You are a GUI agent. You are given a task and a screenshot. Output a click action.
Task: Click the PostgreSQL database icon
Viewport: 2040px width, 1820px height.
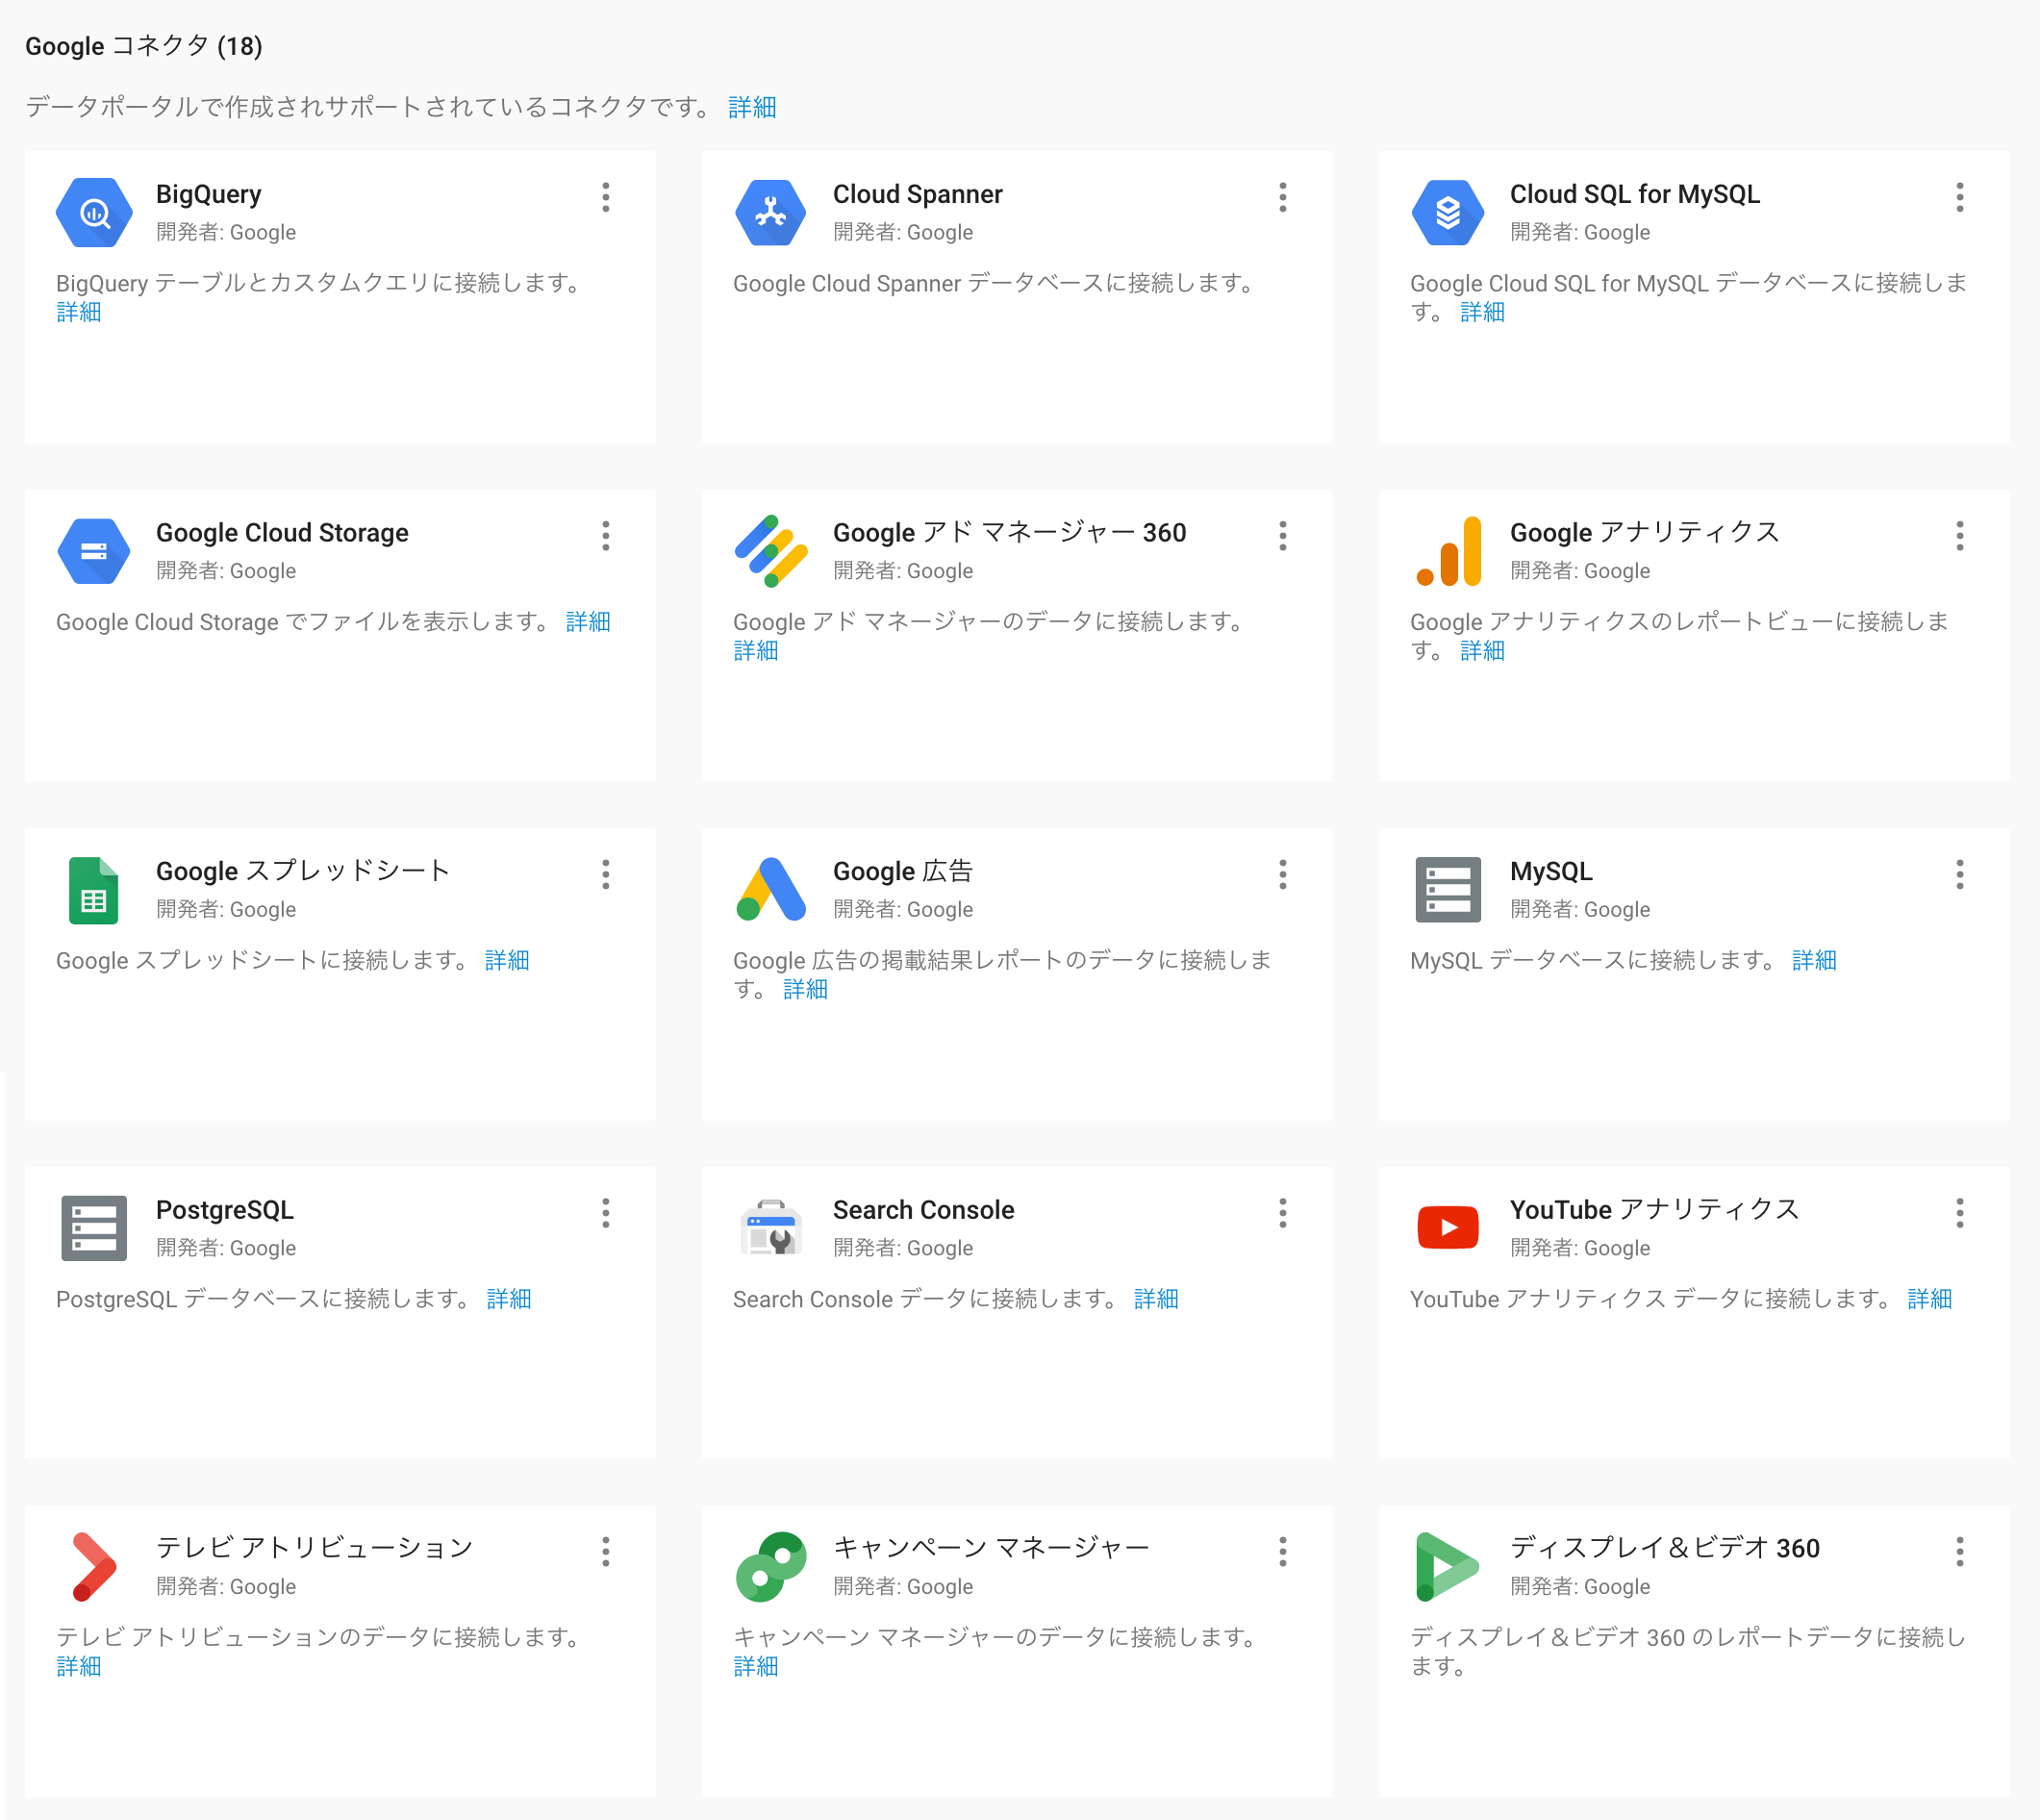[x=94, y=1228]
